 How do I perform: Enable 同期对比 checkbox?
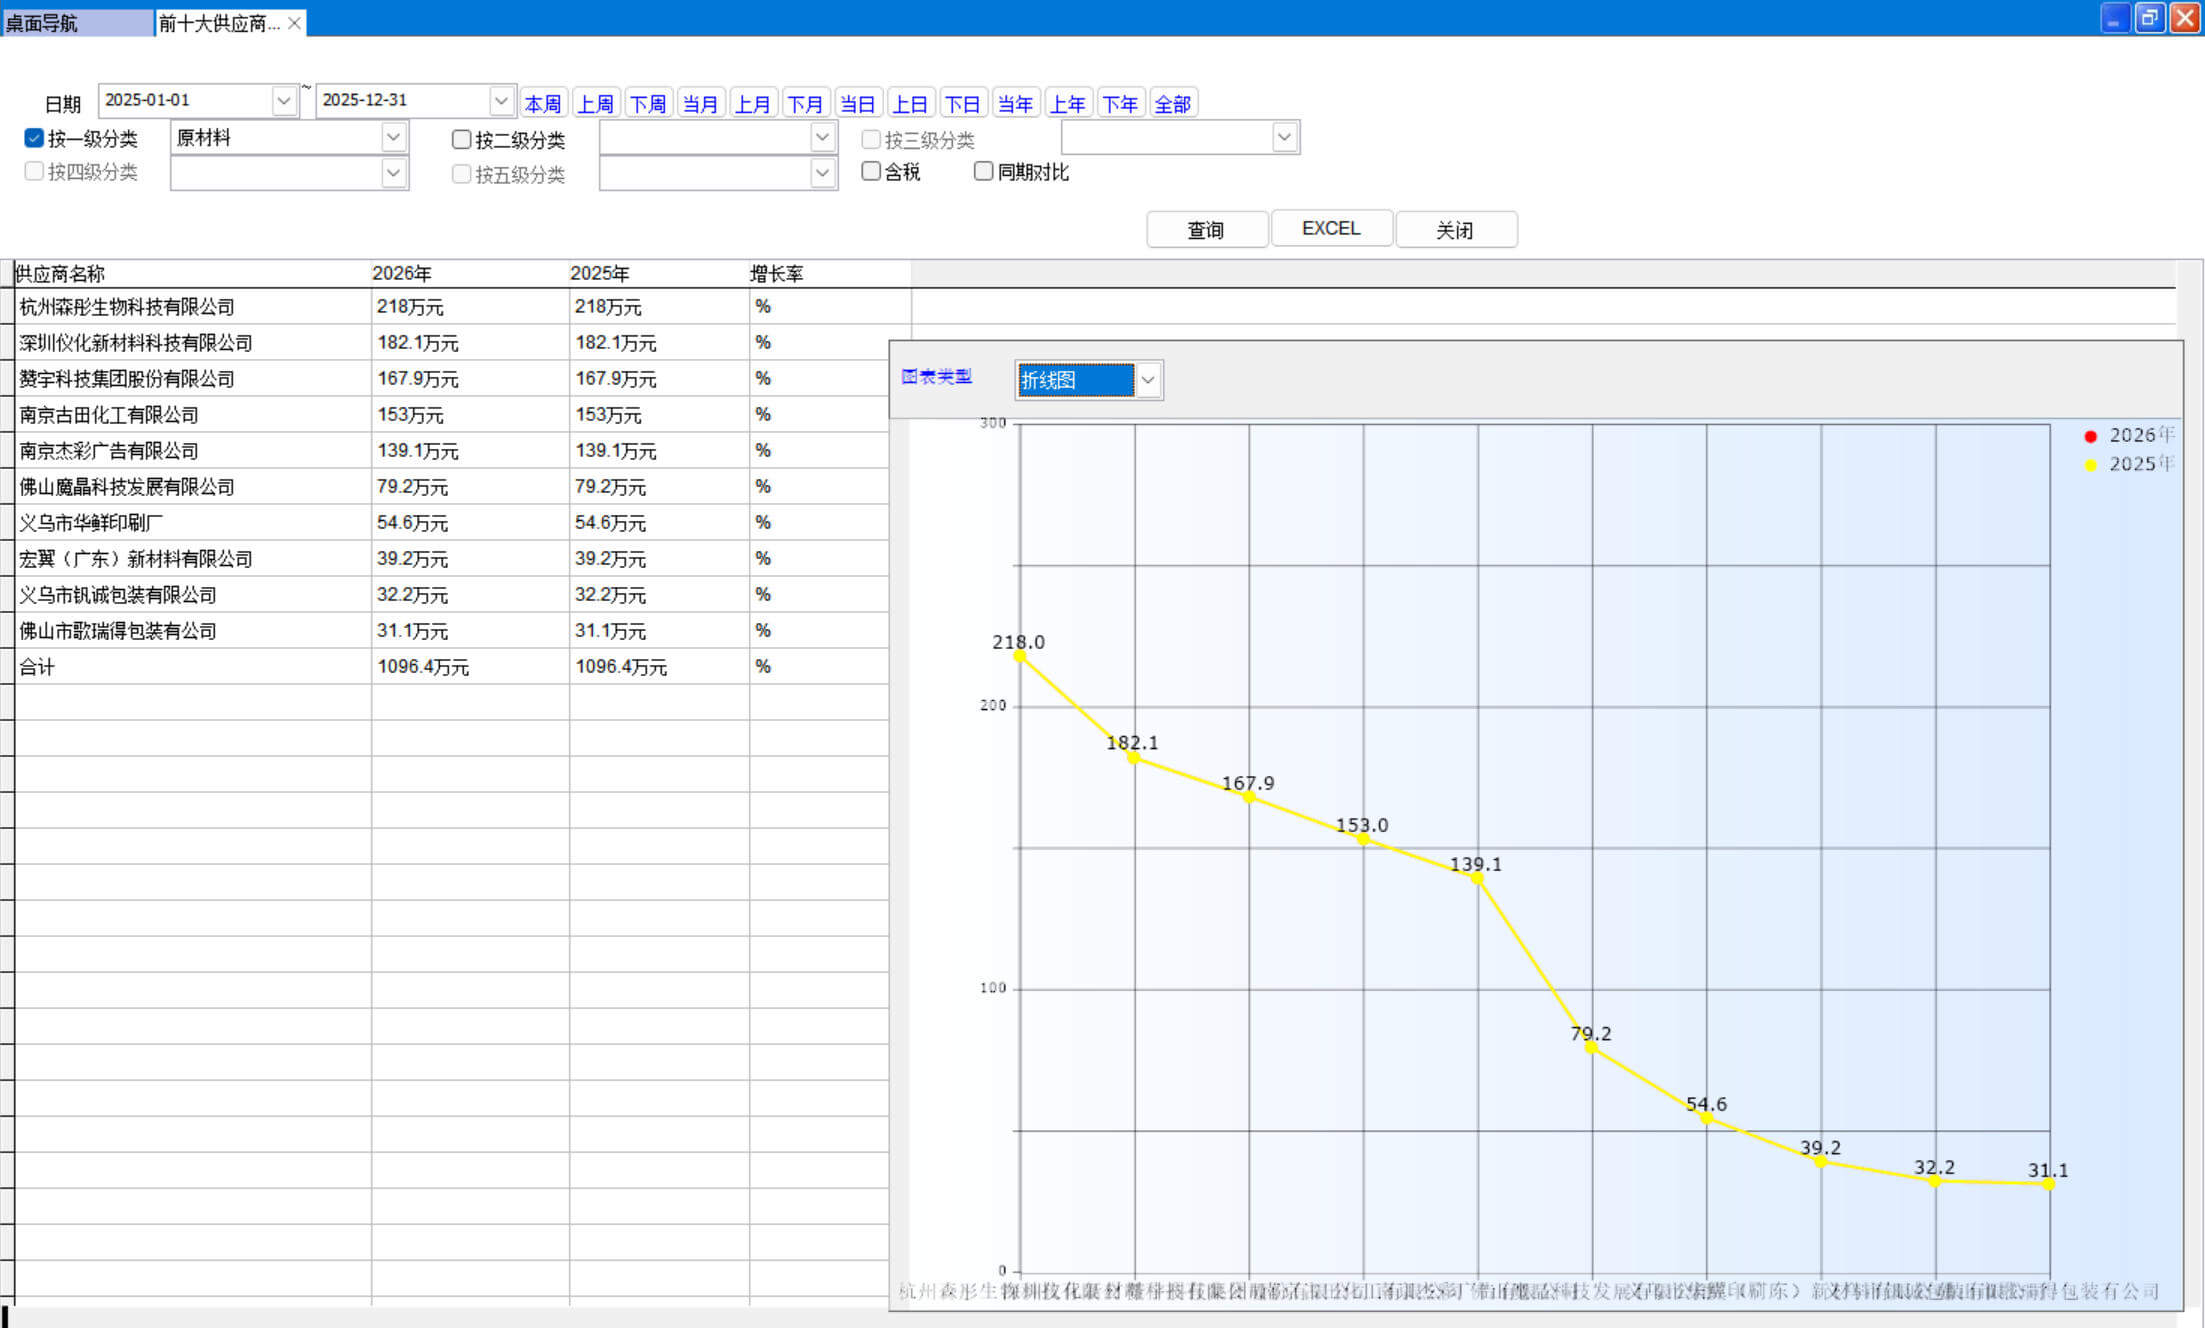point(984,171)
